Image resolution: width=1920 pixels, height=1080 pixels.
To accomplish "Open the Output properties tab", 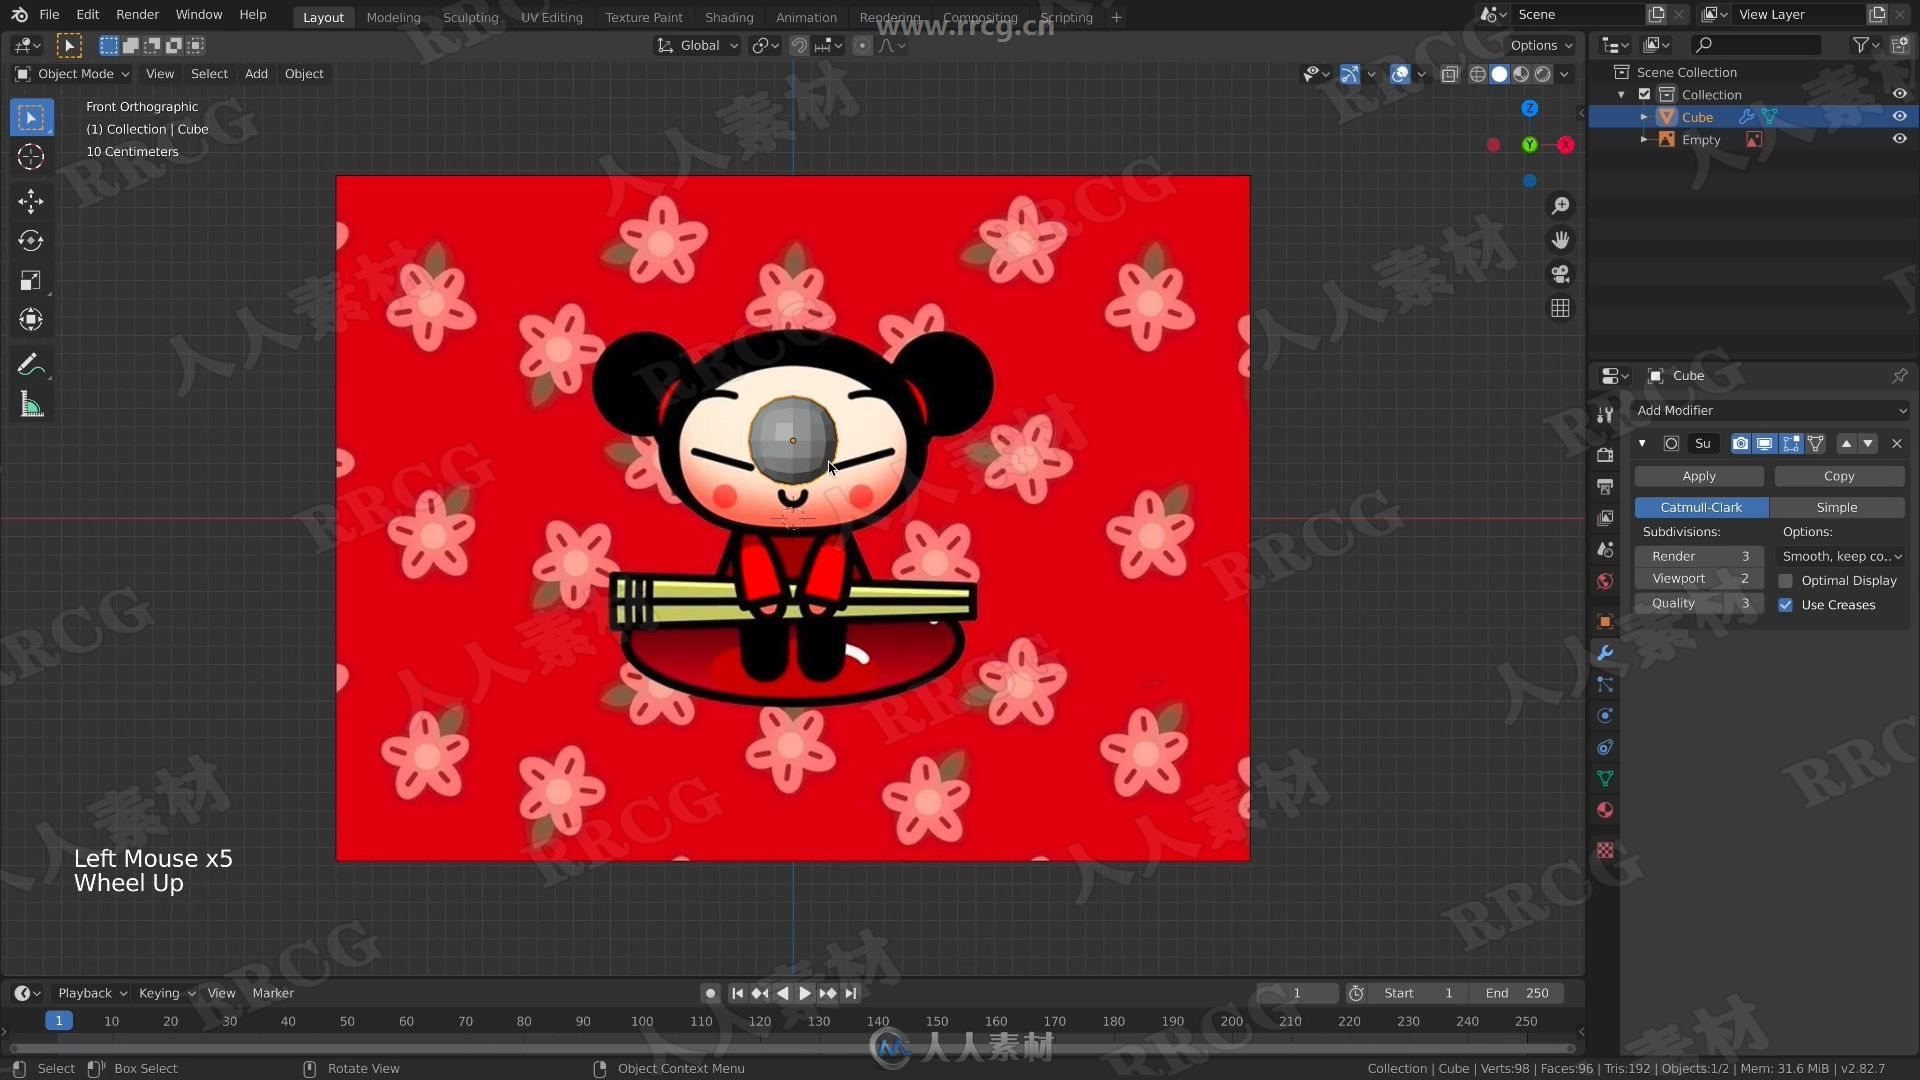I will (1605, 486).
